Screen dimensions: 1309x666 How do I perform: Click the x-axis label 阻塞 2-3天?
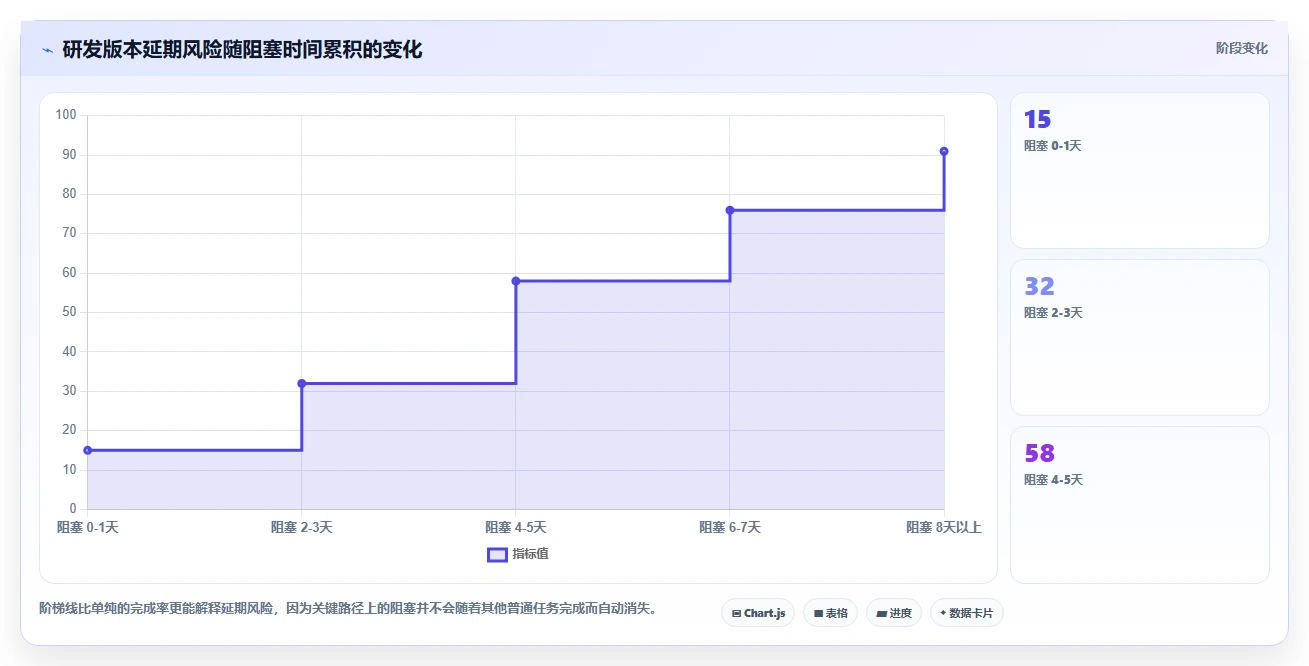pyautogui.click(x=302, y=527)
